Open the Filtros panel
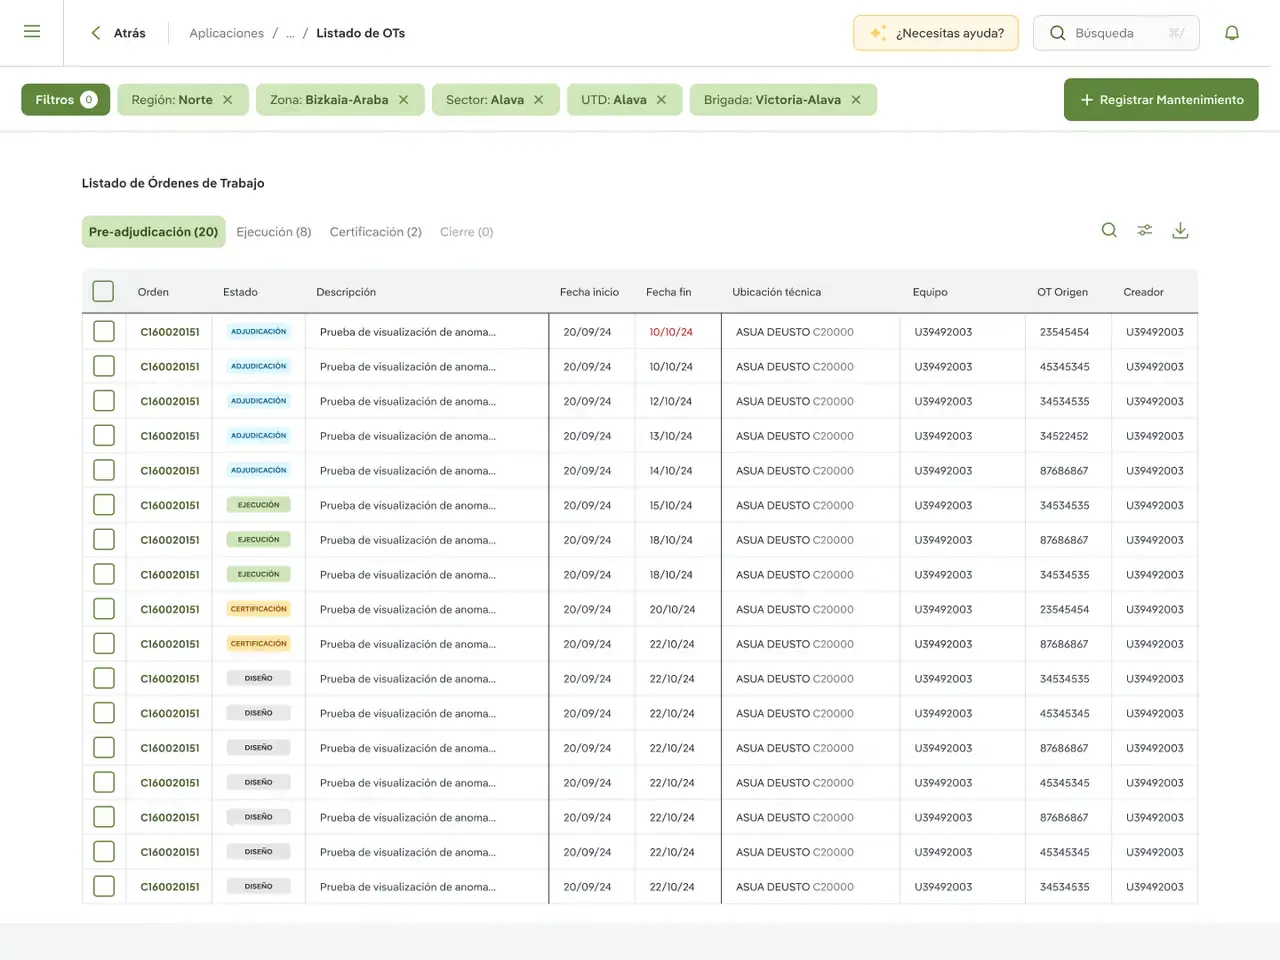 pyautogui.click(x=65, y=100)
